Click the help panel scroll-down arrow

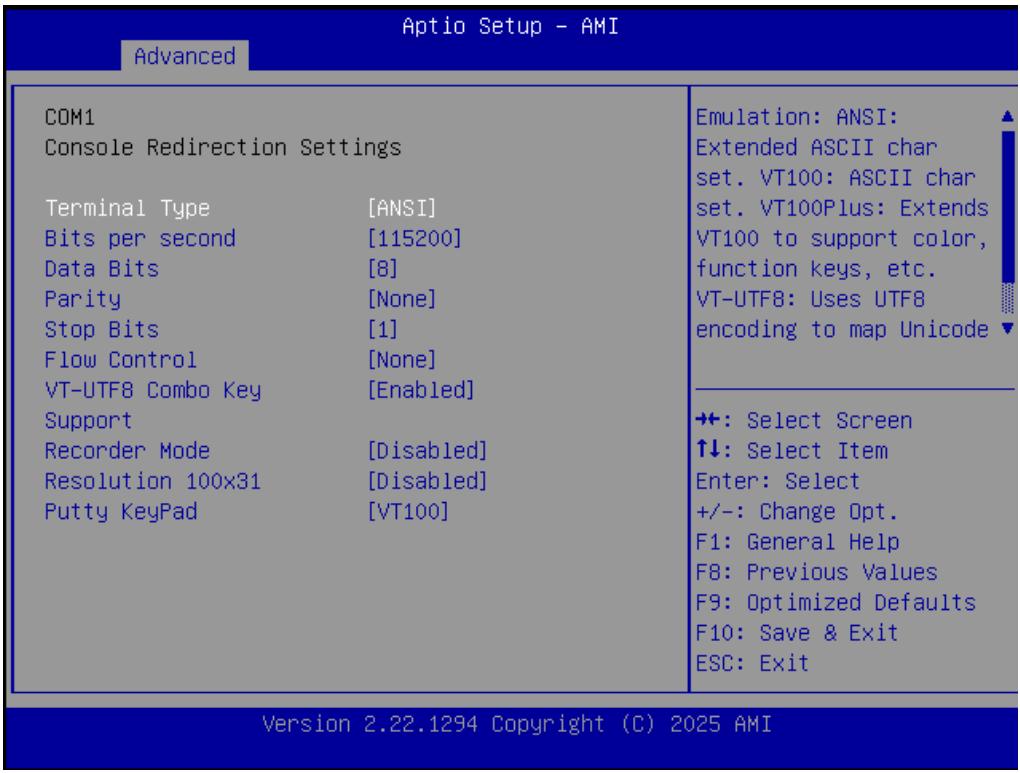(x=1007, y=329)
